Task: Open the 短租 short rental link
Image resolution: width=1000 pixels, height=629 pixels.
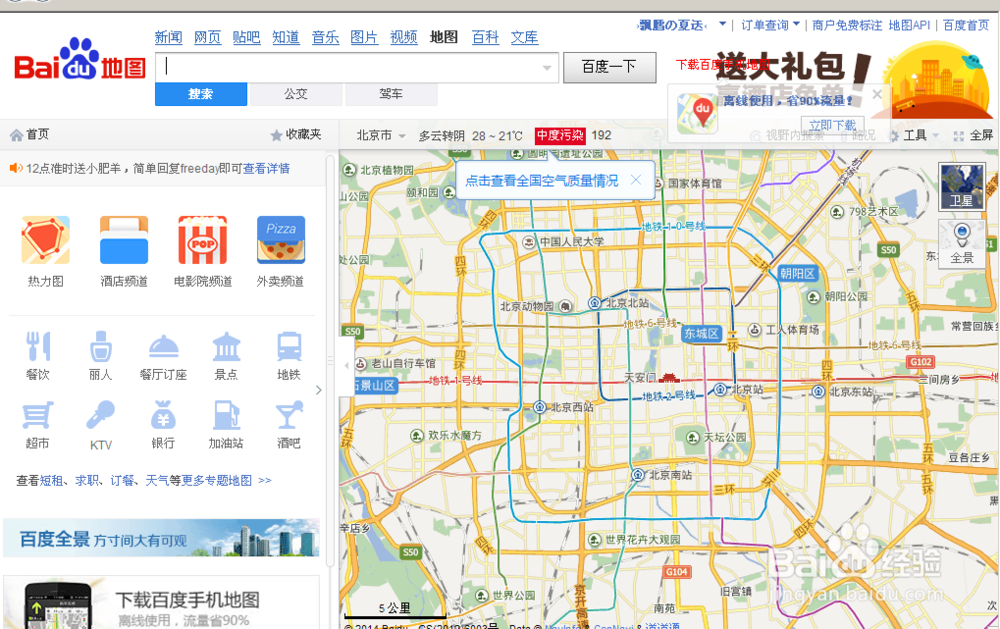Action: click(51, 480)
